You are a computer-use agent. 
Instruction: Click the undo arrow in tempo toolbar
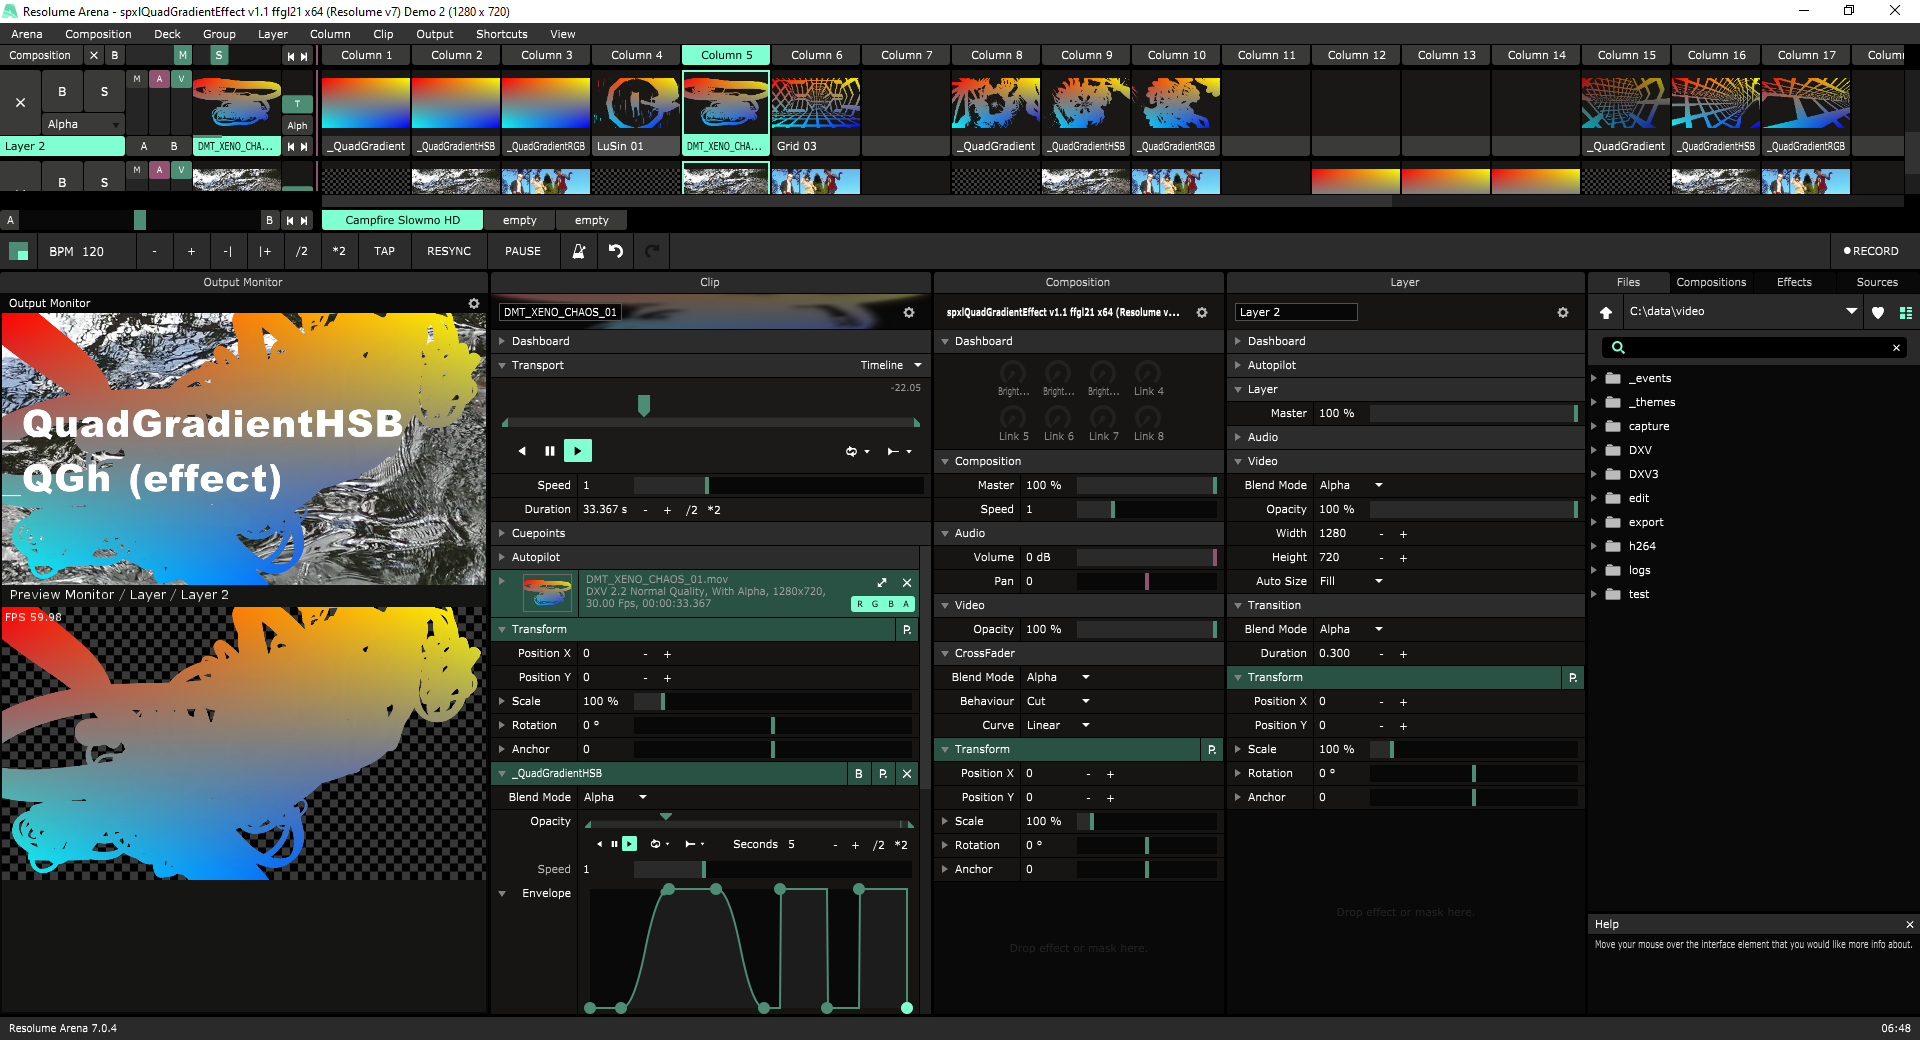click(x=616, y=251)
